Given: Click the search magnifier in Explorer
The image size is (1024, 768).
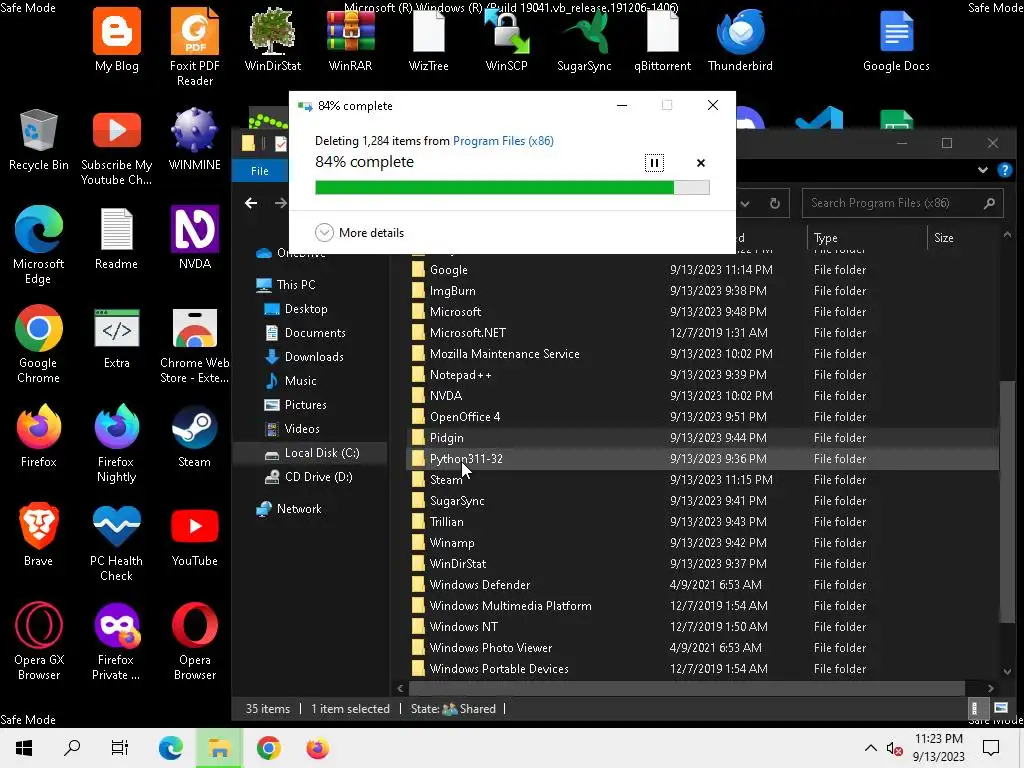Looking at the screenshot, I should 989,203.
